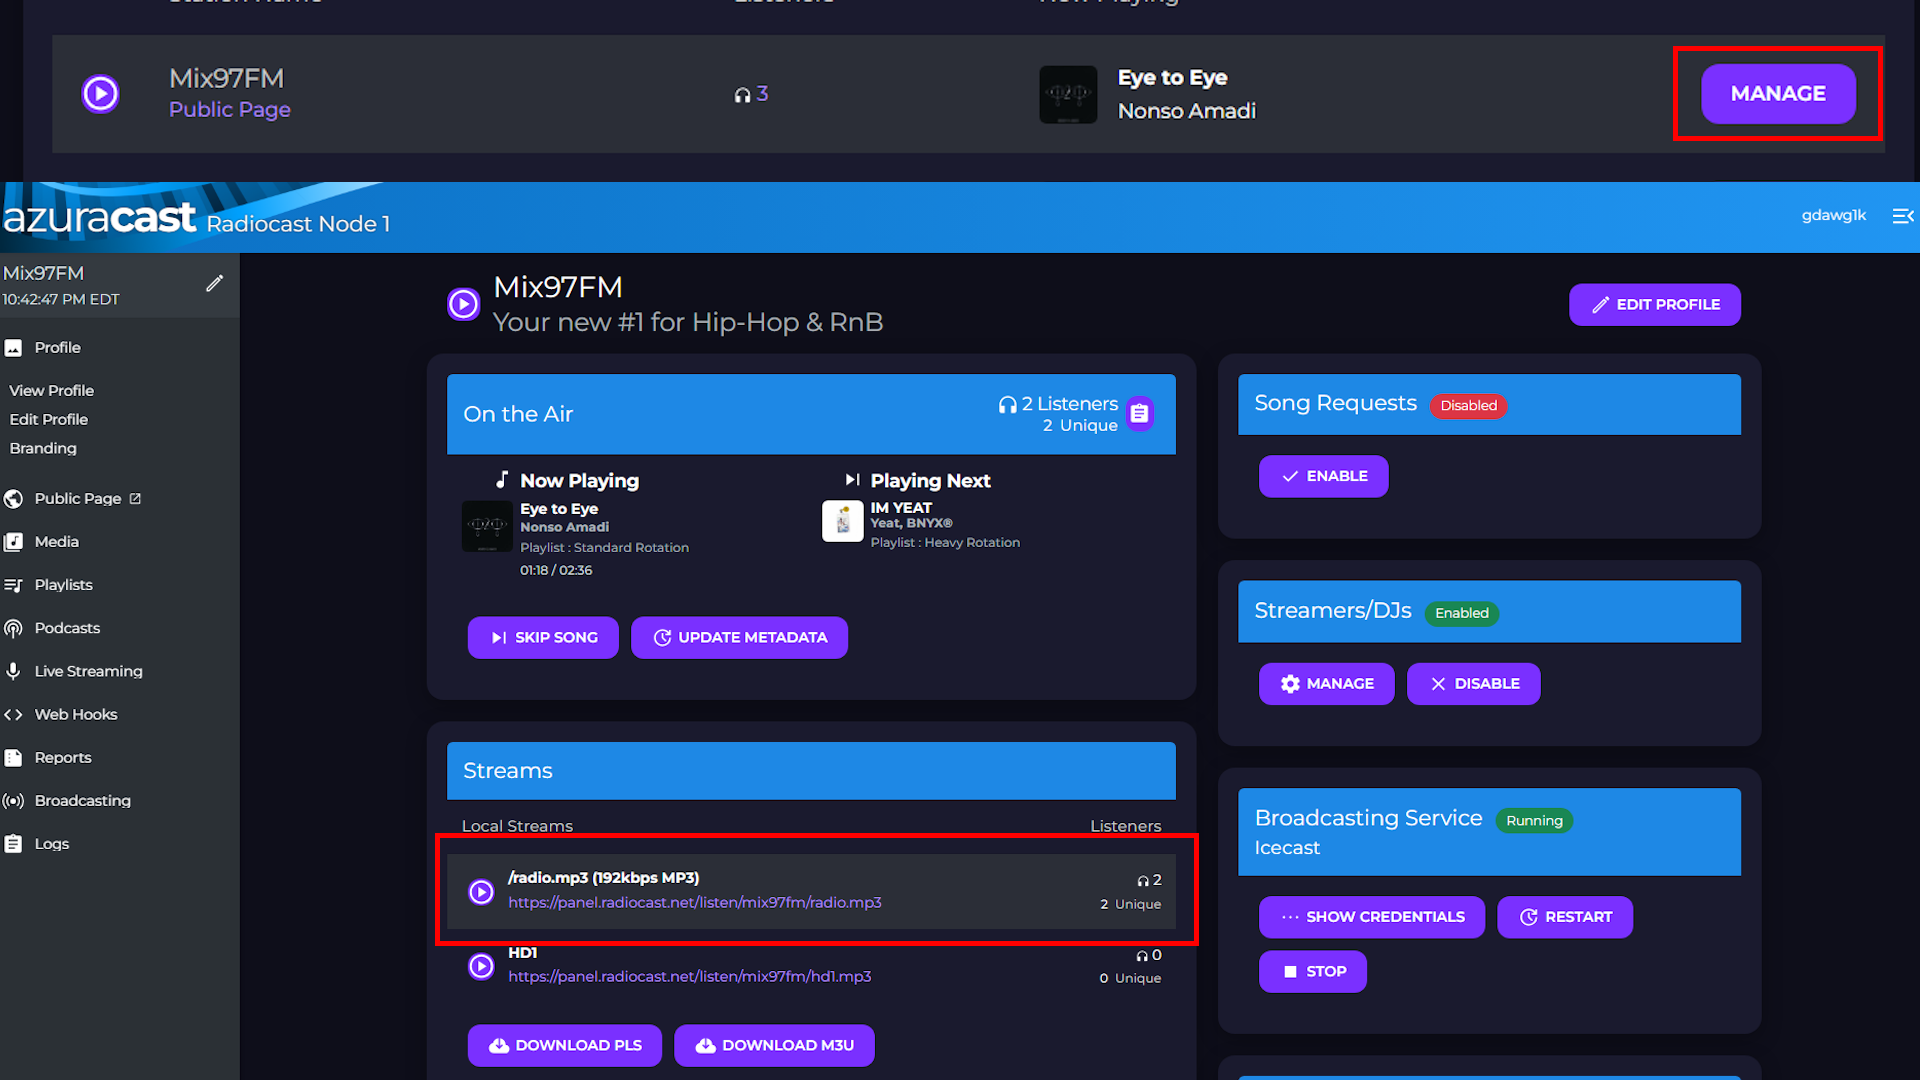
Task: Play the /radio.mp3 192kbps stream
Action: [481, 892]
